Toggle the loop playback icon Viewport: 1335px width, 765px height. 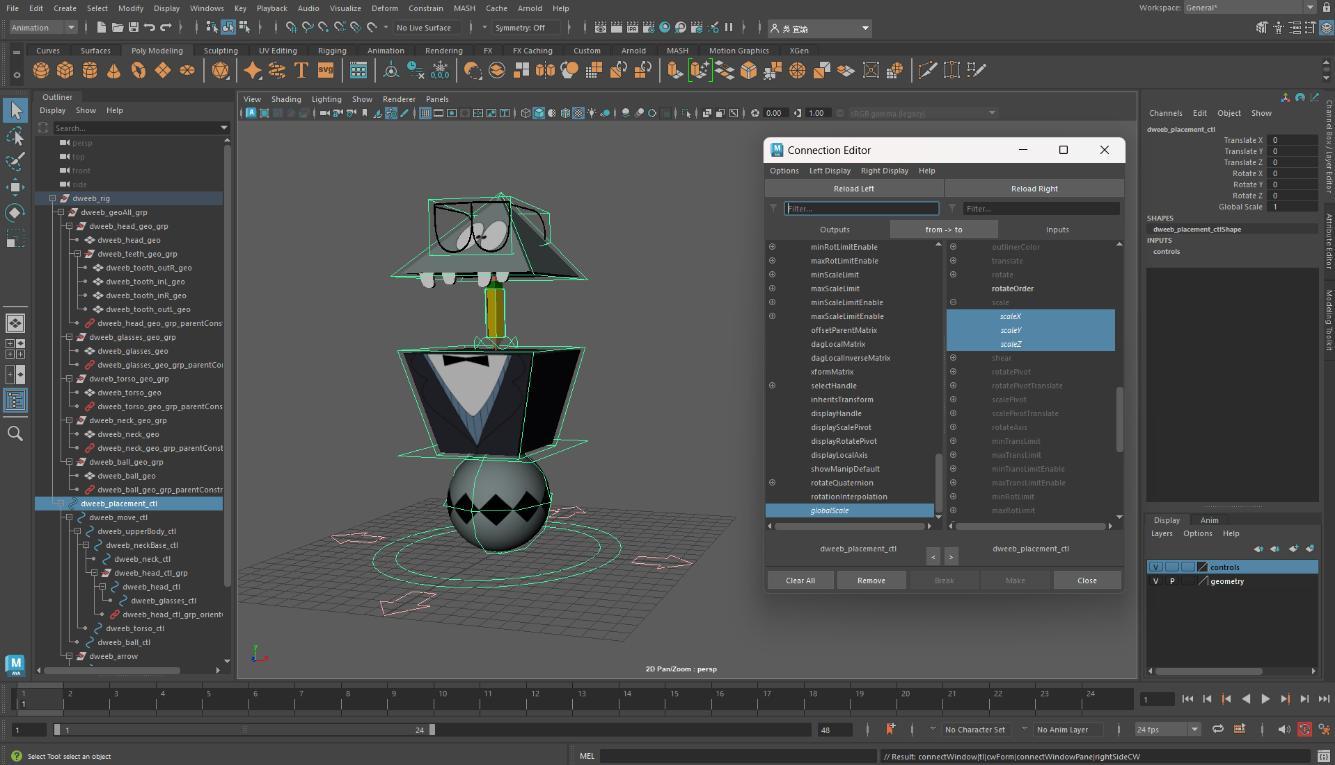coord(1218,729)
